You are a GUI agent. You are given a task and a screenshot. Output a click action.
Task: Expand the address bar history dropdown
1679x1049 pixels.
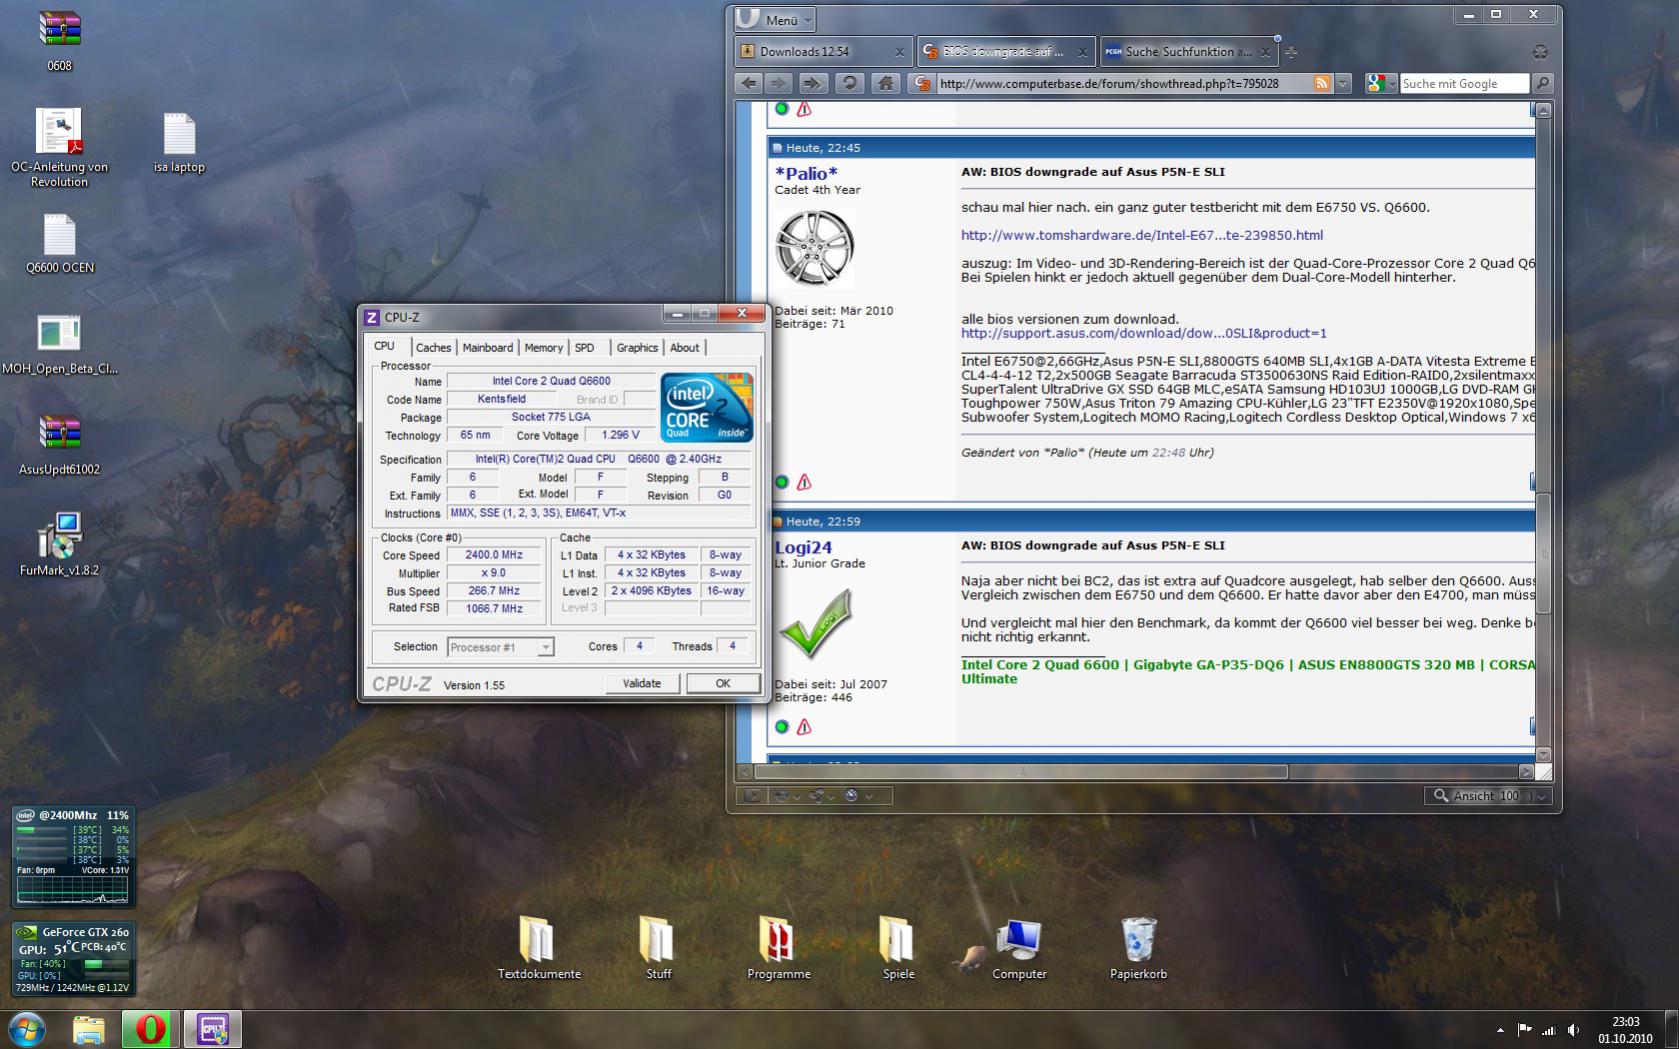tap(1343, 84)
